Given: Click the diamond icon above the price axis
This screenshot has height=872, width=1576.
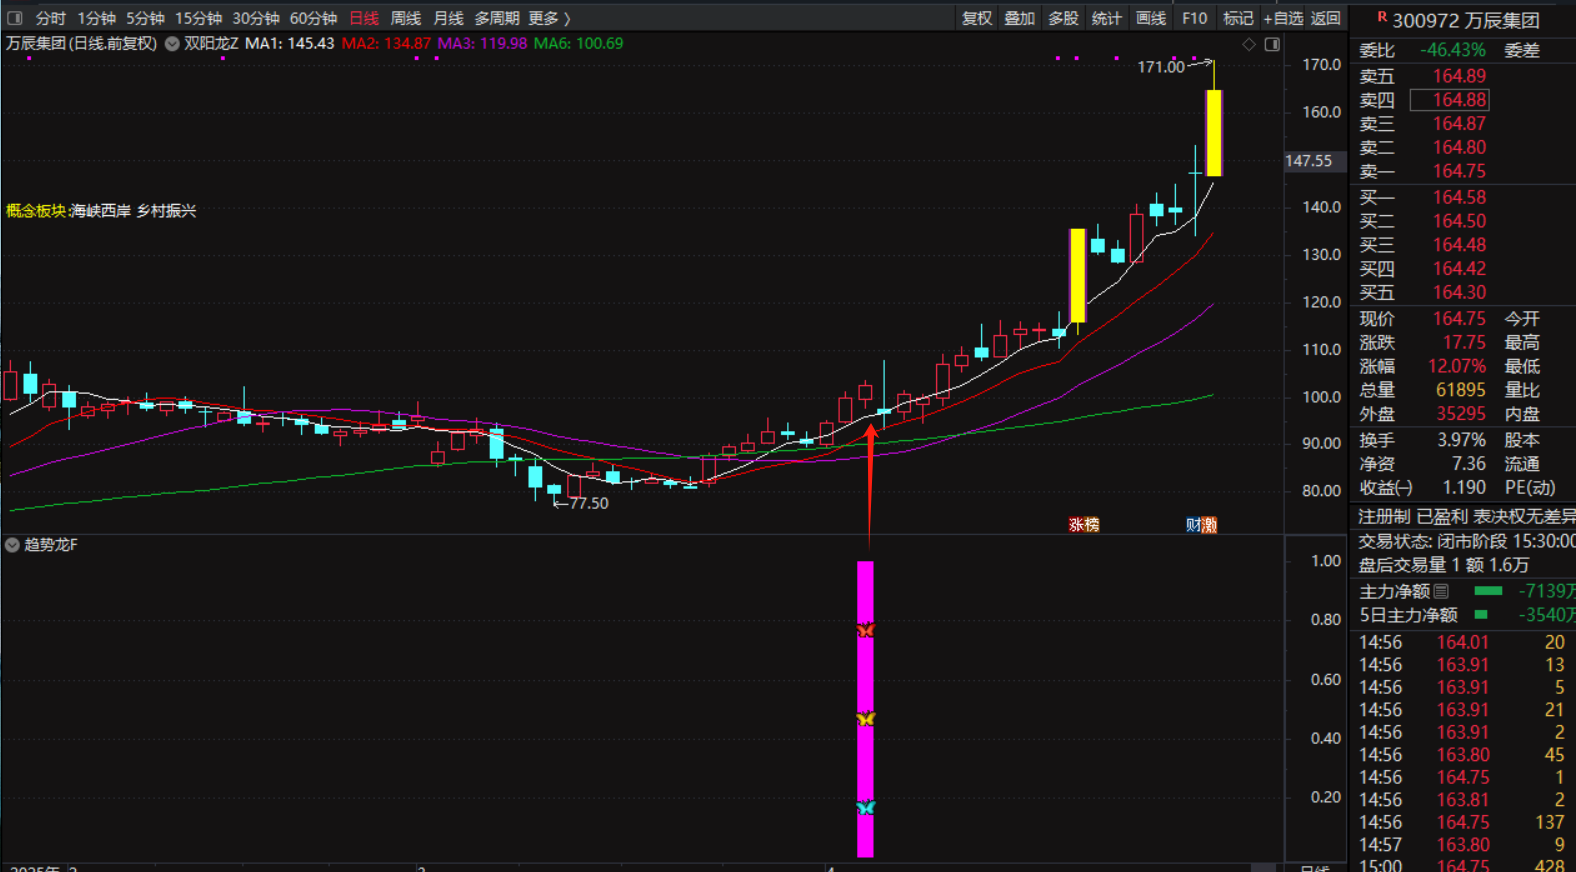Looking at the screenshot, I should click(1249, 44).
